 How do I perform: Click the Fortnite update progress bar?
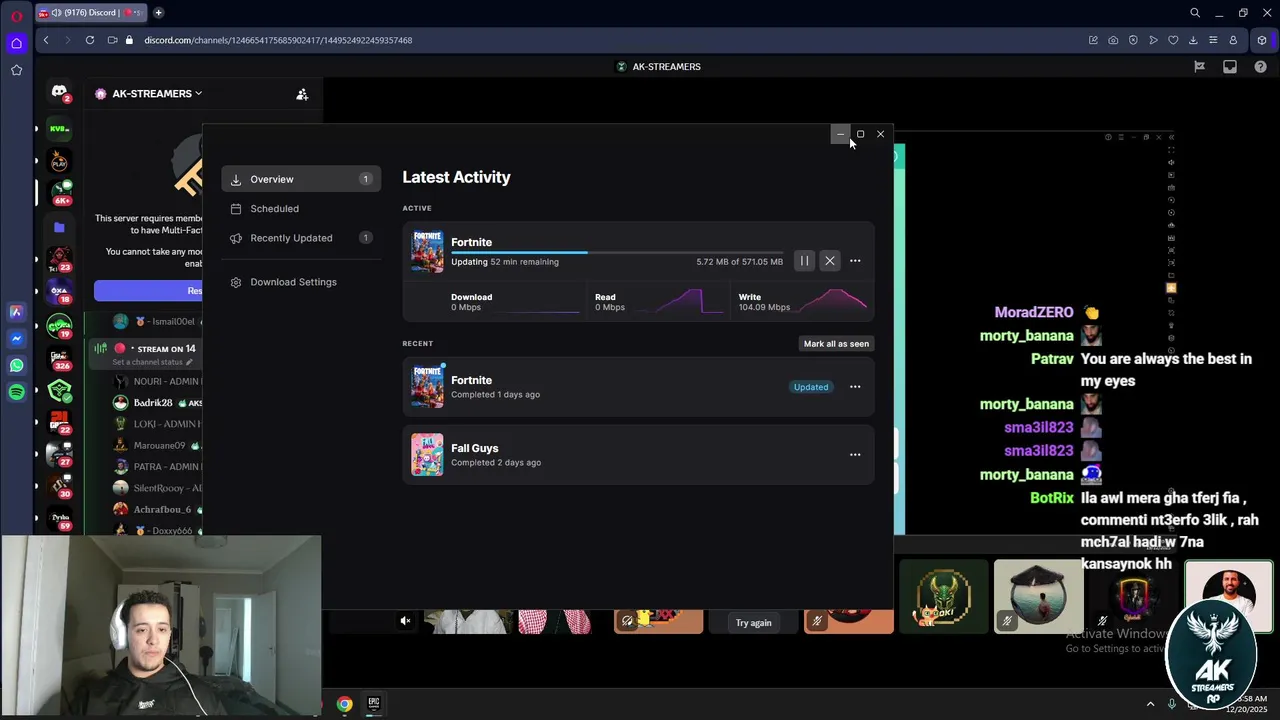click(x=617, y=253)
